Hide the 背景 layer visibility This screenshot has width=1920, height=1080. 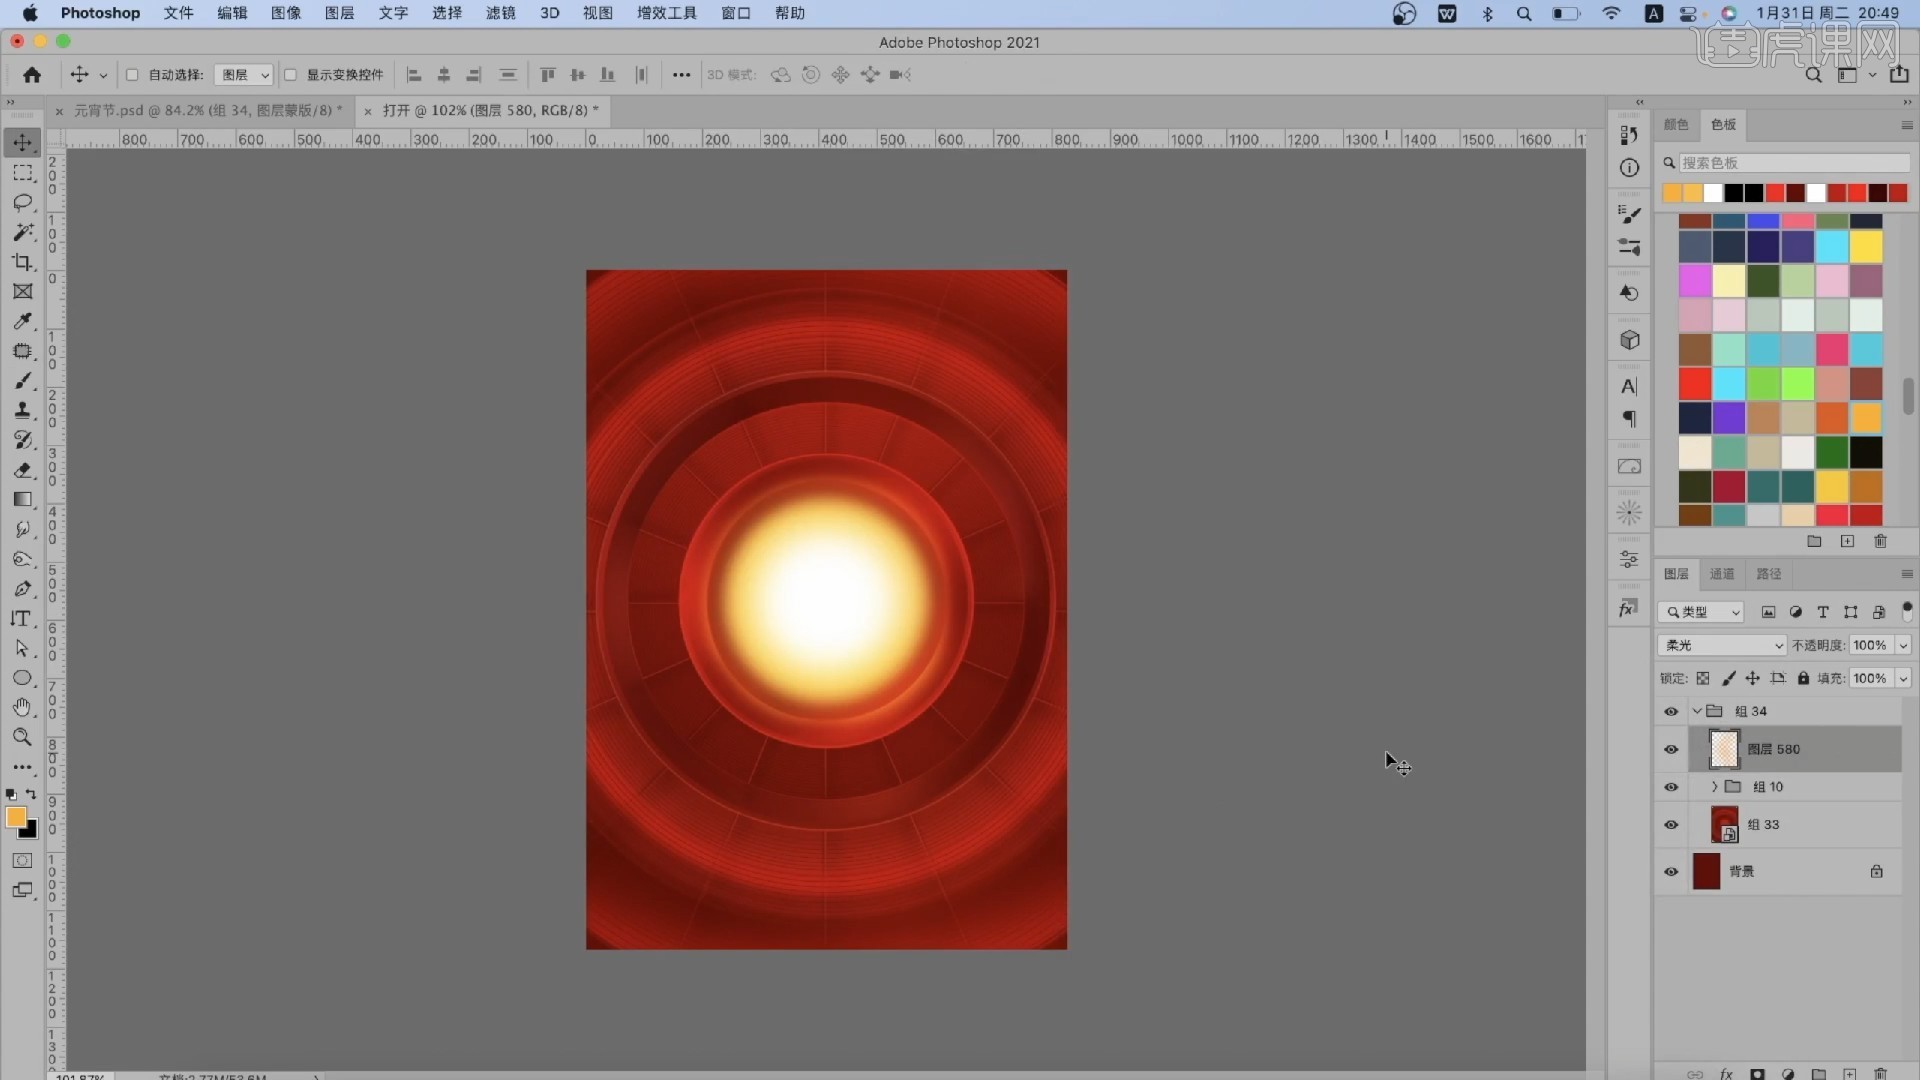coord(1671,872)
